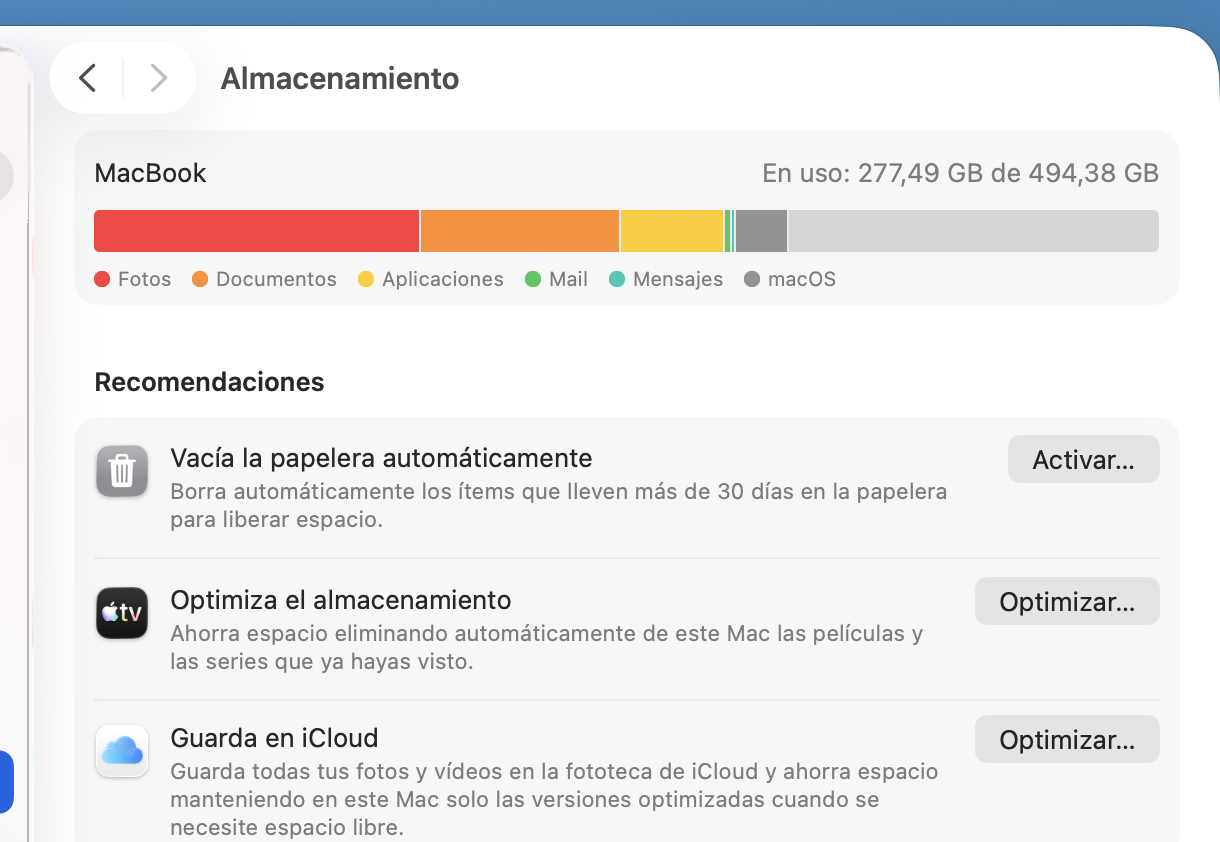The image size is (1220, 842).
Task: Click the orange Documentos legend dot
Action: coord(200,280)
